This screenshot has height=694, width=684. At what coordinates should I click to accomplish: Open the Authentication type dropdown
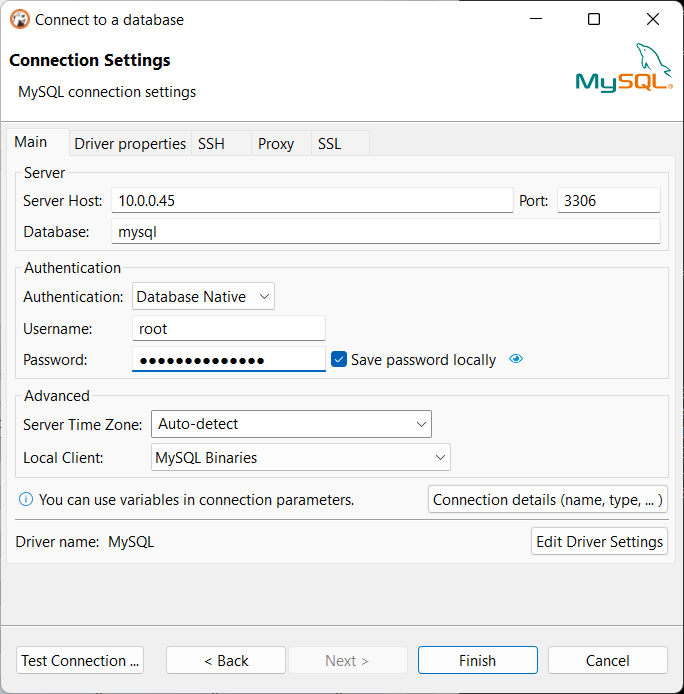click(x=203, y=296)
